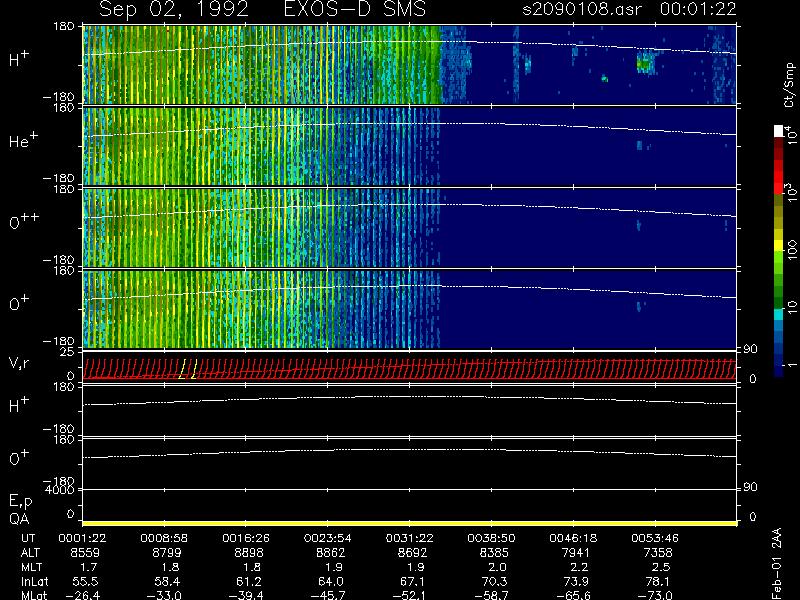800x600 pixels.
Task: Click the yellow QA bar along the bottom
Action: [410, 523]
